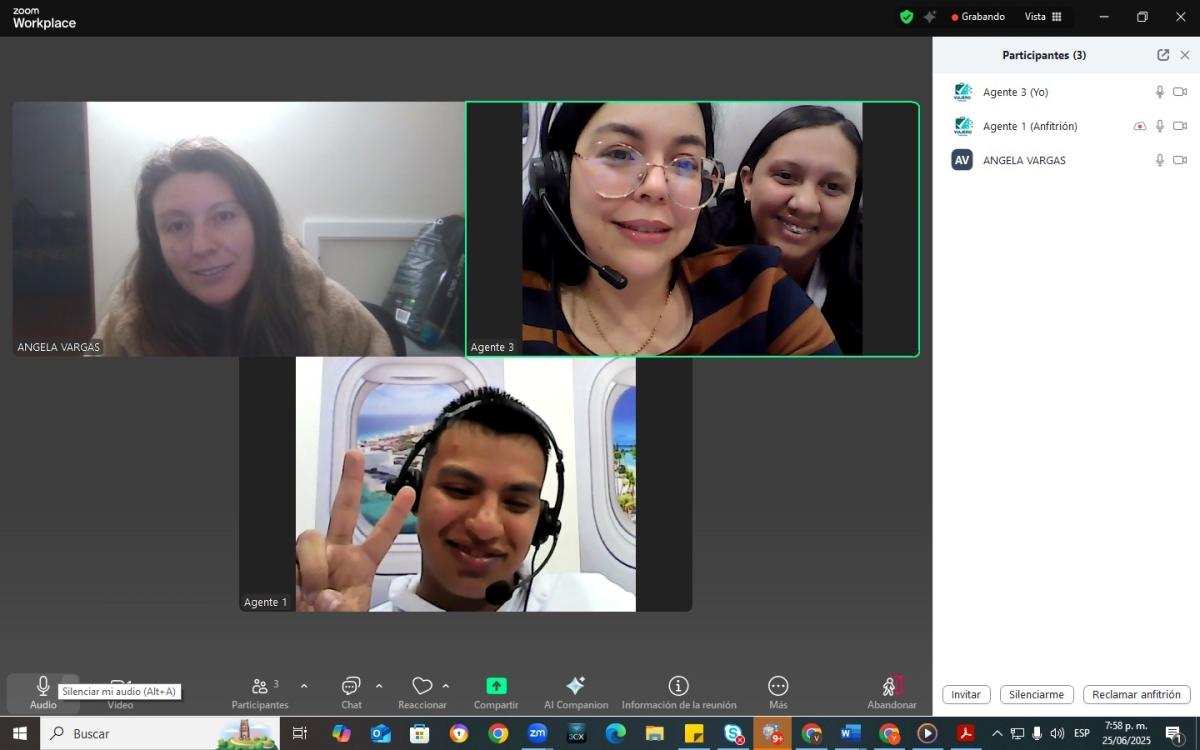Pop out the Participantes panel
Image resolution: width=1200 pixels, height=750 pixels.
(x=1163, y=56)
